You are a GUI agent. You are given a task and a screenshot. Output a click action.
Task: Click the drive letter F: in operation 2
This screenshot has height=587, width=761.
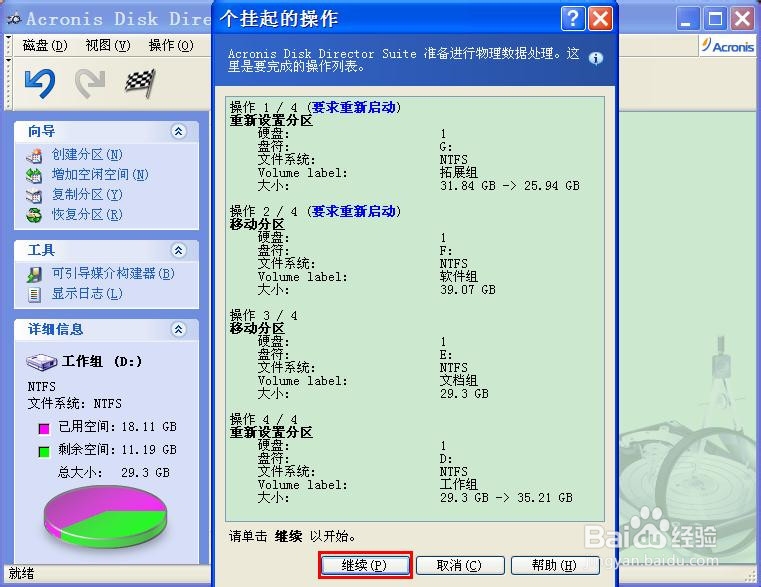pyautogui.click(x=446, y=251)
